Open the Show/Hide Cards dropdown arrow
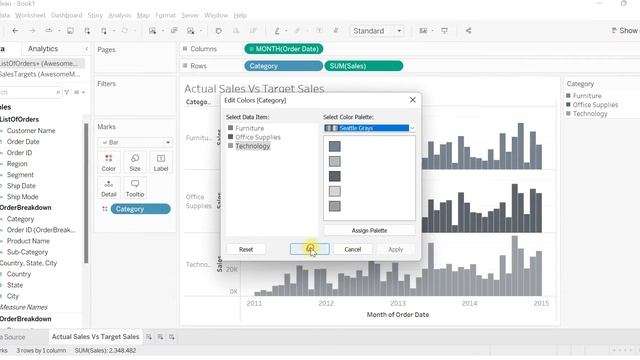The image size is (640, 360). click(433, 31)
